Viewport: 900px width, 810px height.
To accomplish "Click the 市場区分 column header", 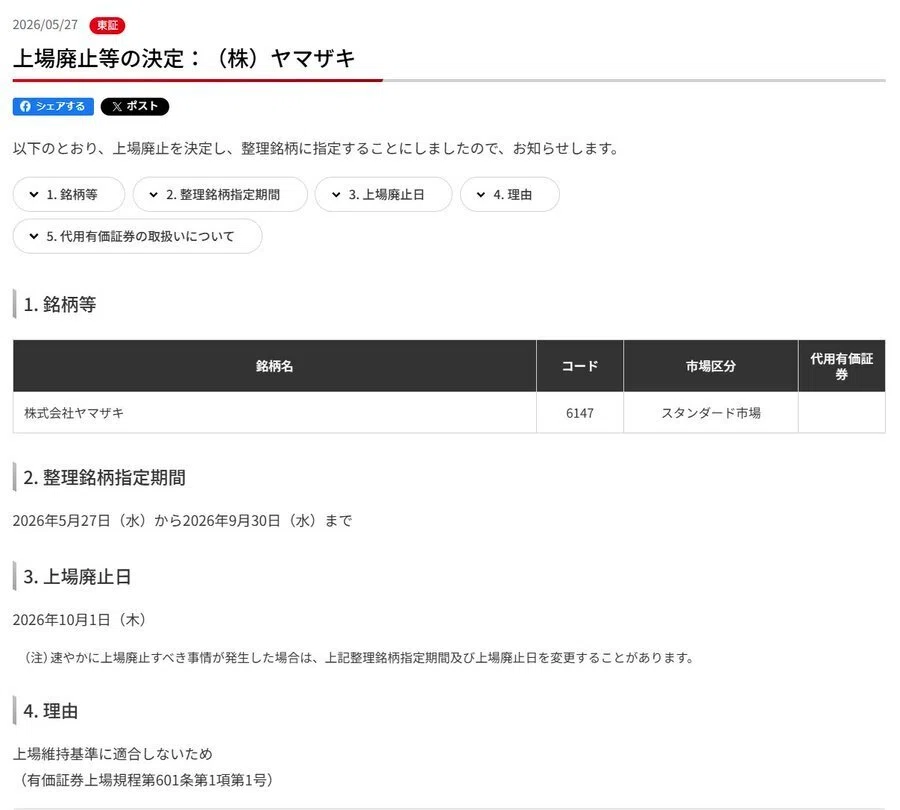I will click(711, 366).
